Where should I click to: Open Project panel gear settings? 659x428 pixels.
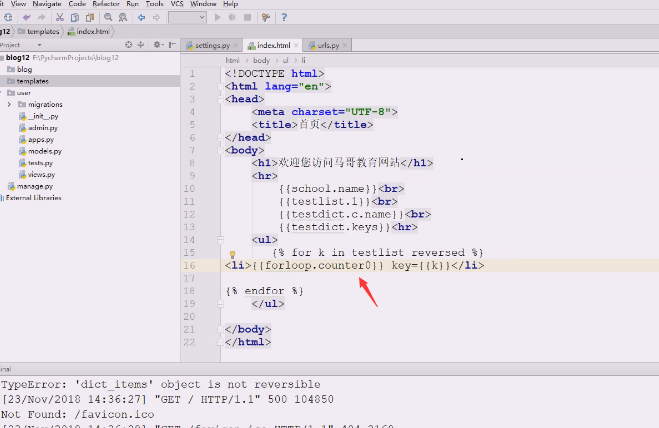[158, 45]
